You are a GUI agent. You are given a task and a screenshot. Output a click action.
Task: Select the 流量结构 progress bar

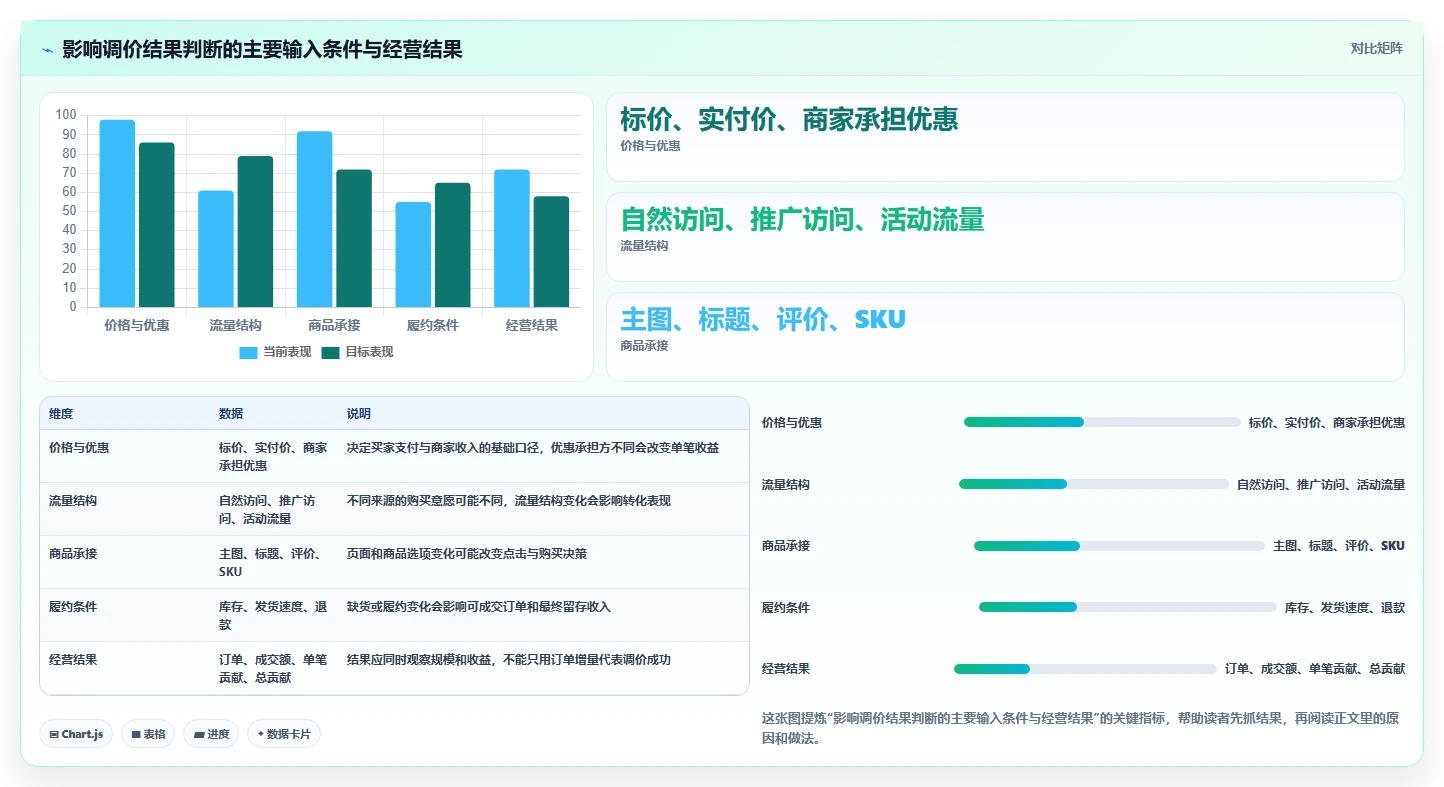pos(1094,484)
